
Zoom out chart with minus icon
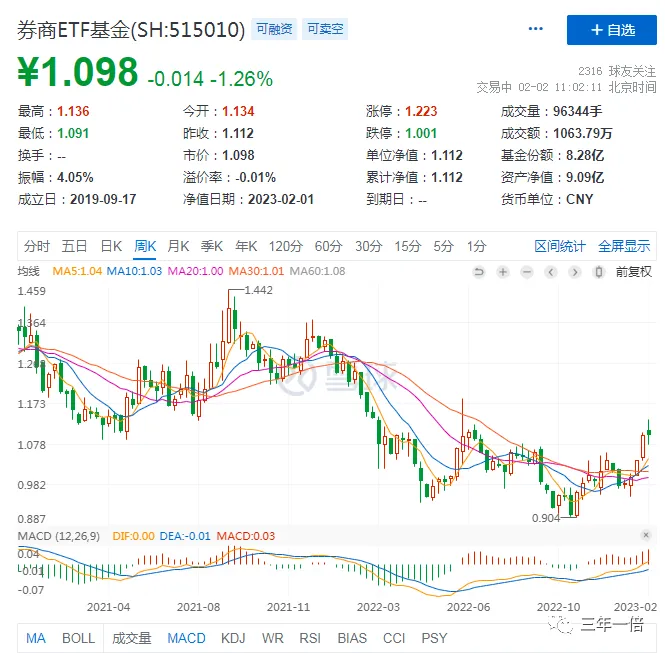tap(527, 272)
